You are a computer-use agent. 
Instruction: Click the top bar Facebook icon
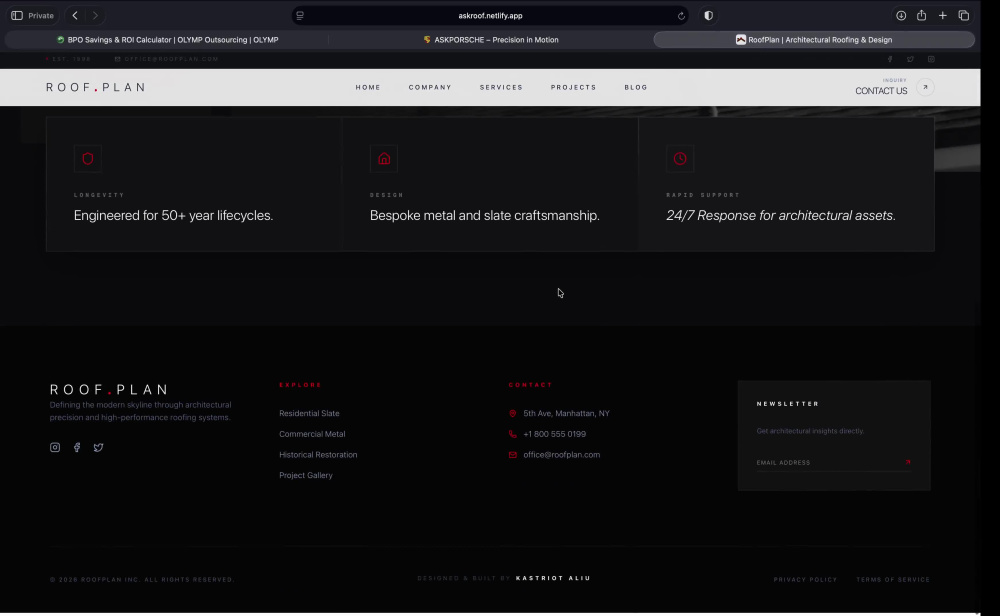tap(890, 59)
